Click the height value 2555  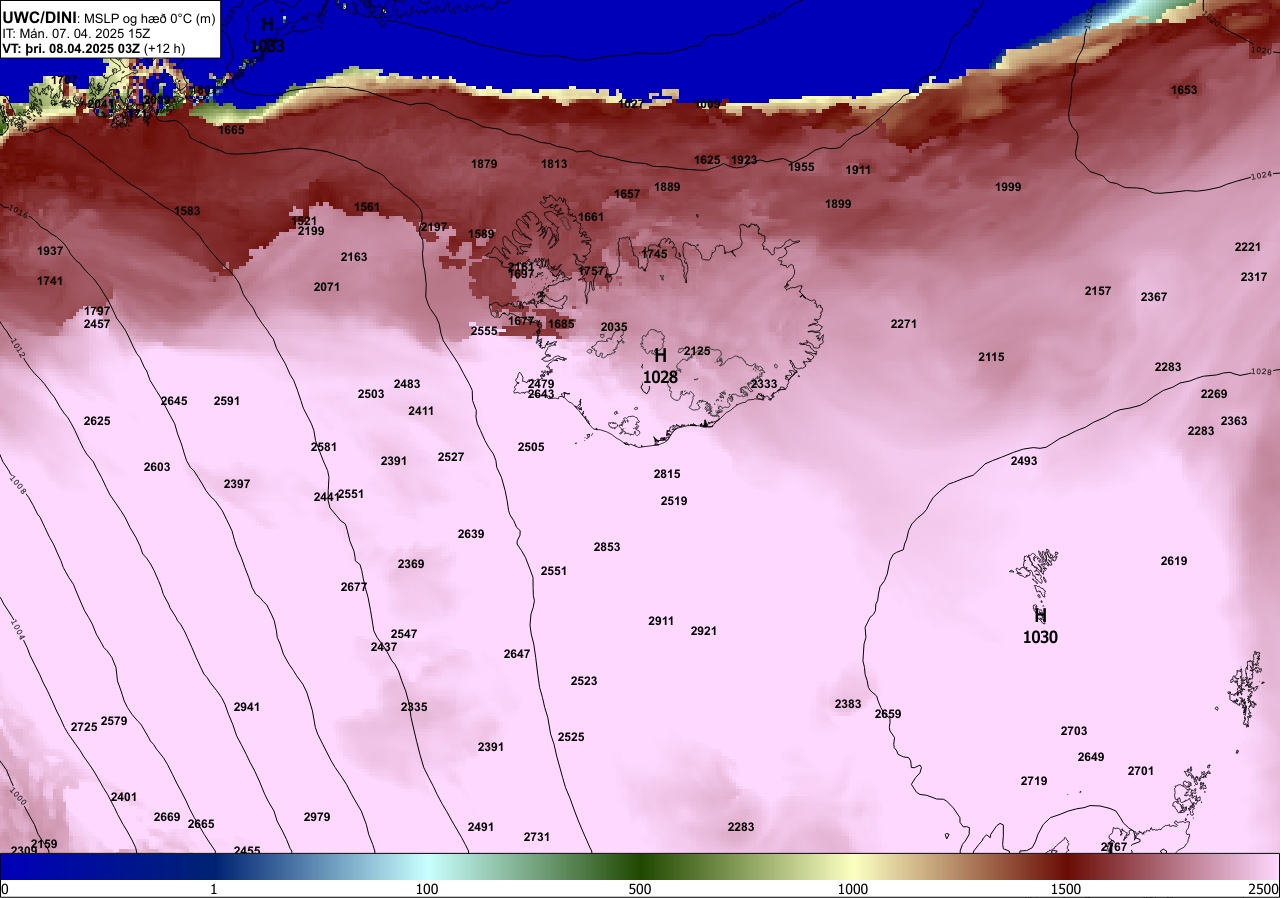(484, 331)
